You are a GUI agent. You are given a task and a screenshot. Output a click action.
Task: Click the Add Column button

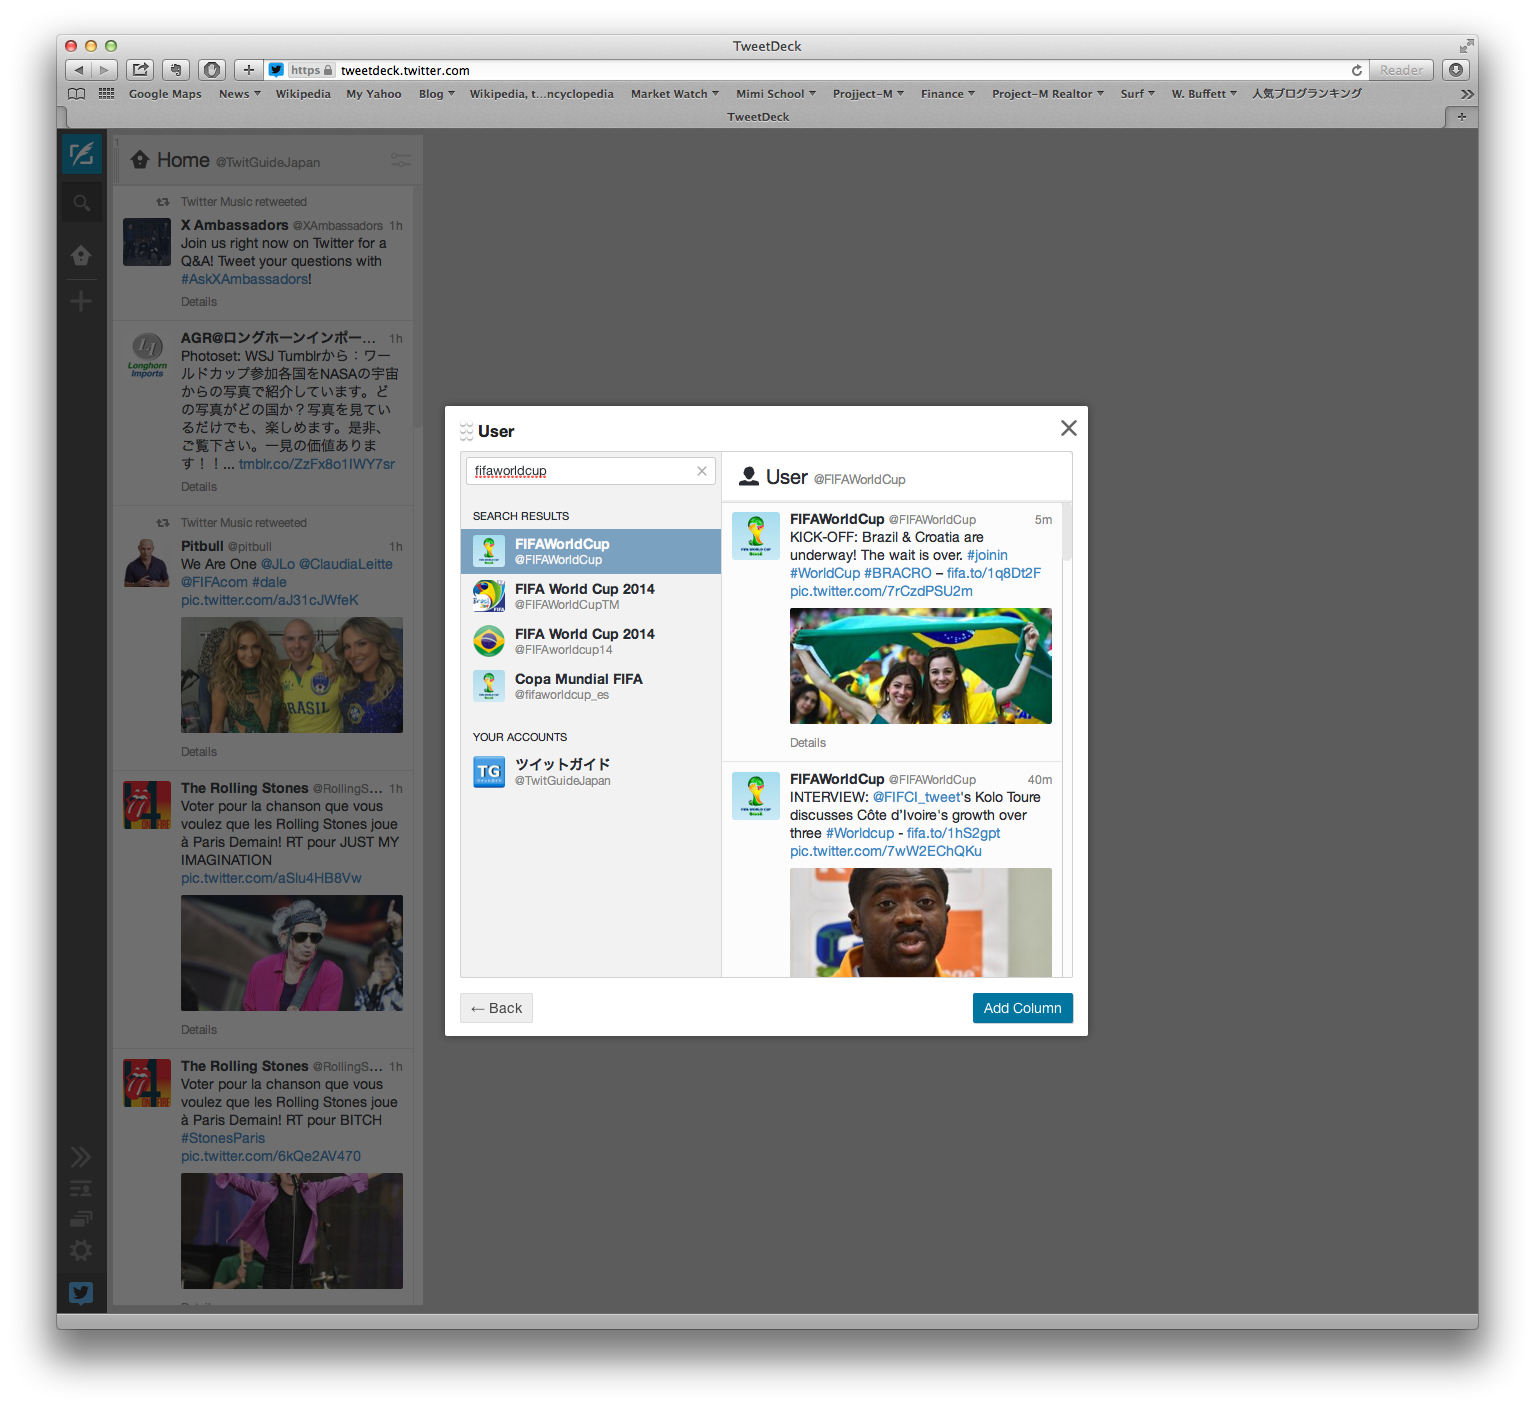[x=1022, y=1008]
